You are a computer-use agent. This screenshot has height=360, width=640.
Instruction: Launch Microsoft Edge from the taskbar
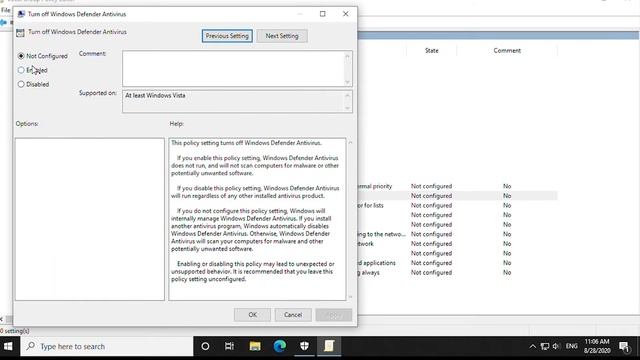[280, 347]
